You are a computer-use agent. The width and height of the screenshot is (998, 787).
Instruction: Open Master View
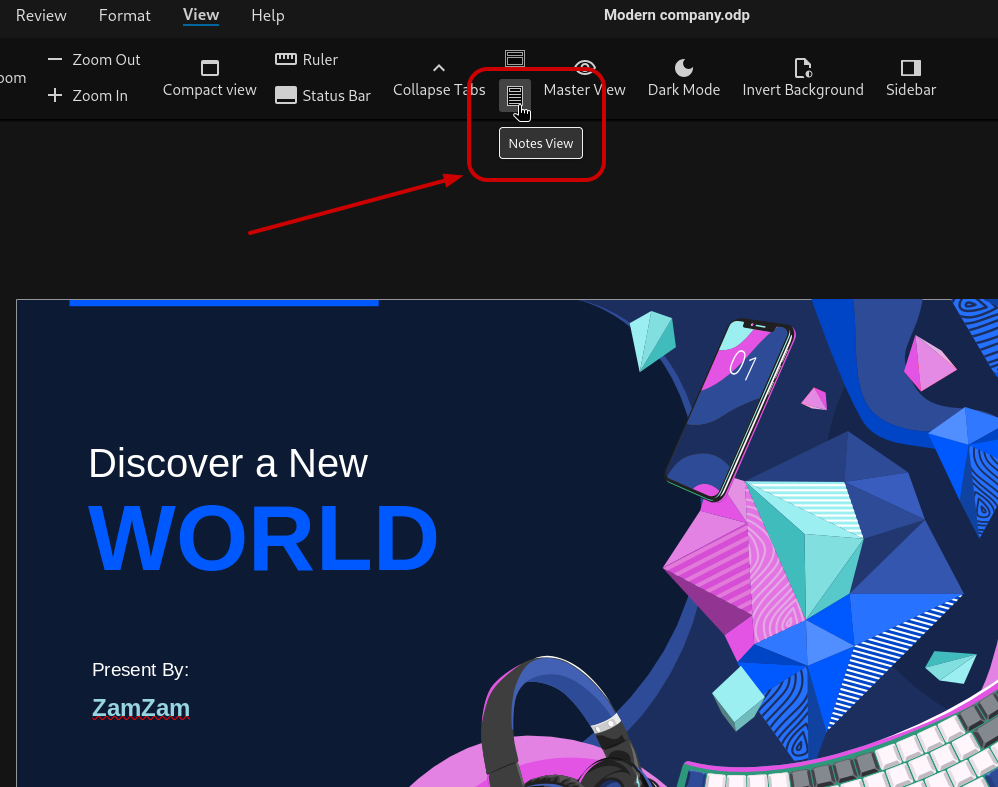(x=585, y=79)
